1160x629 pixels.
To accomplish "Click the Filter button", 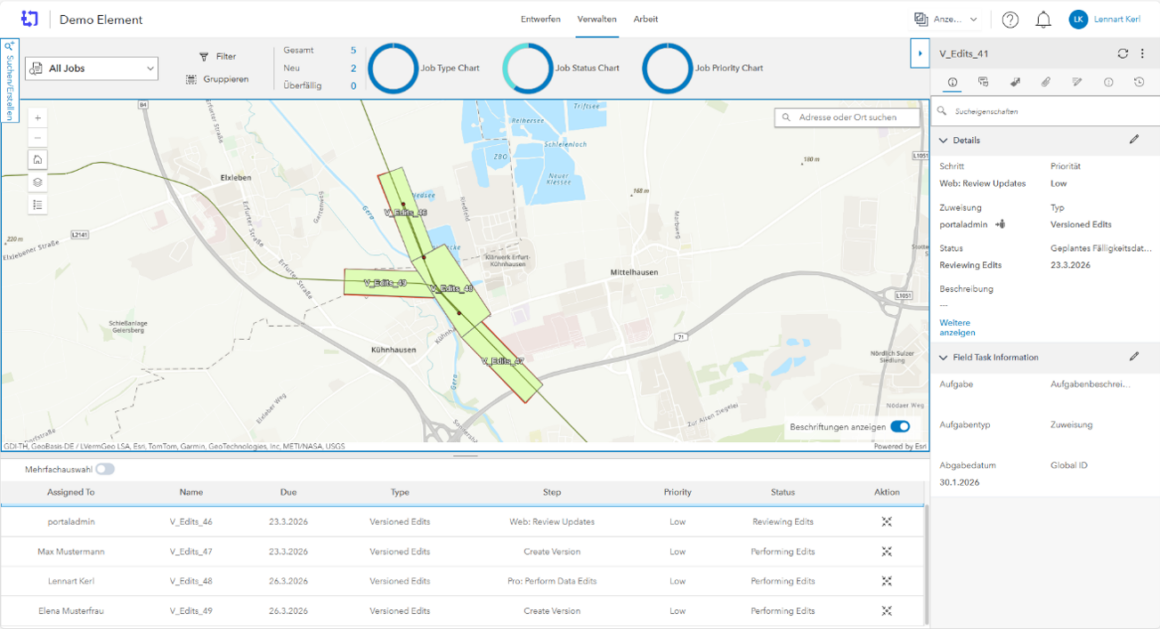I will point(218,56).
